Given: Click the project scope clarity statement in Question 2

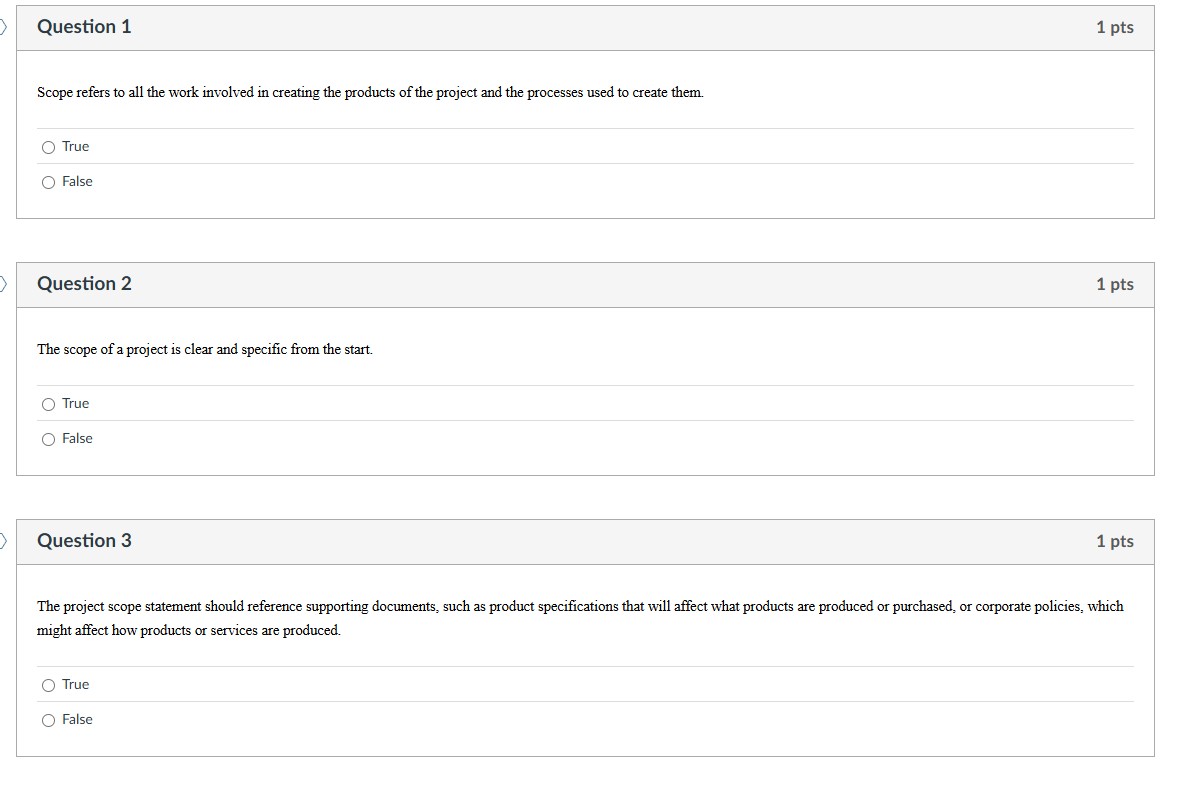Looking at the screenshot, I should (x=204, y=349).
